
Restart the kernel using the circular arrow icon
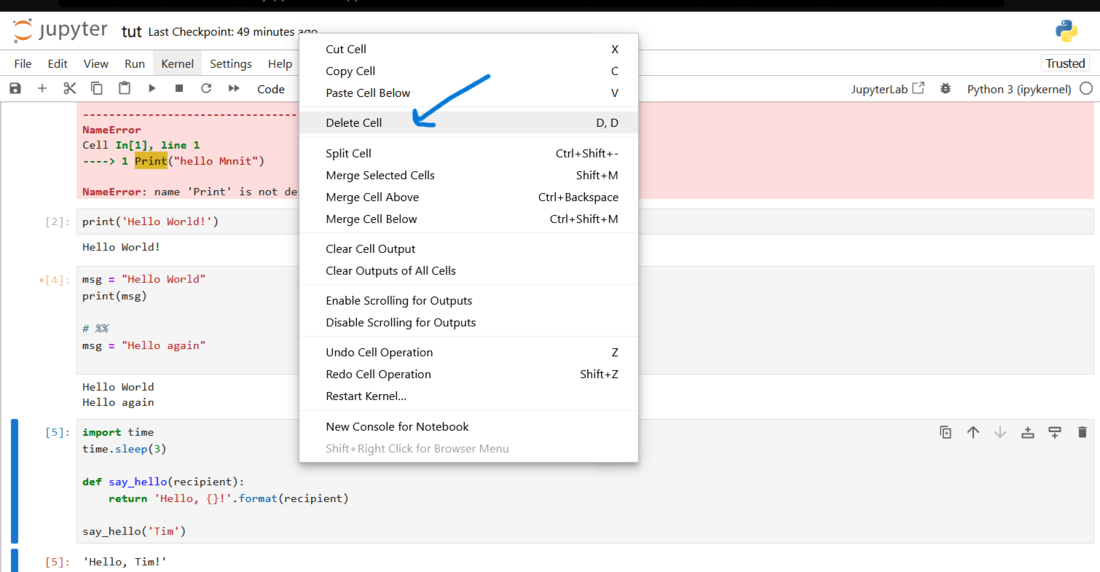click(206, 89)
